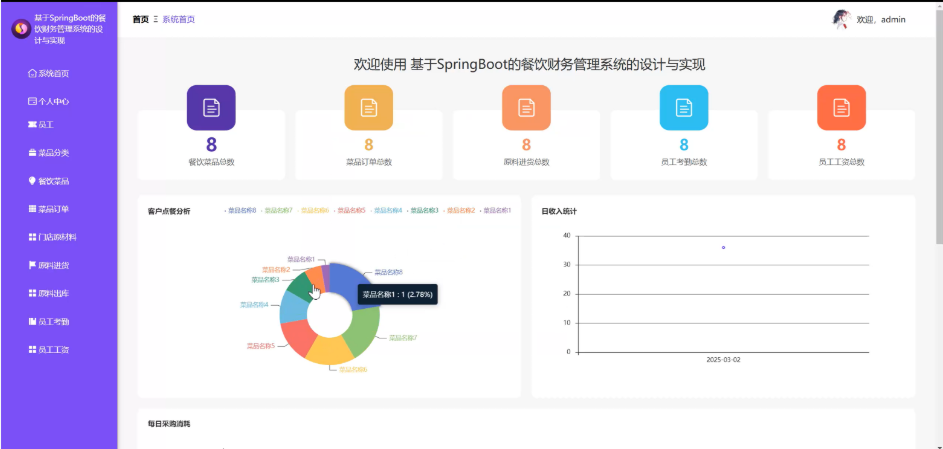Image resolution: width=943 pixels, height=449 pixels.
Task: Click the orange document icon above 员工工资总数
Action: [841, 108]
